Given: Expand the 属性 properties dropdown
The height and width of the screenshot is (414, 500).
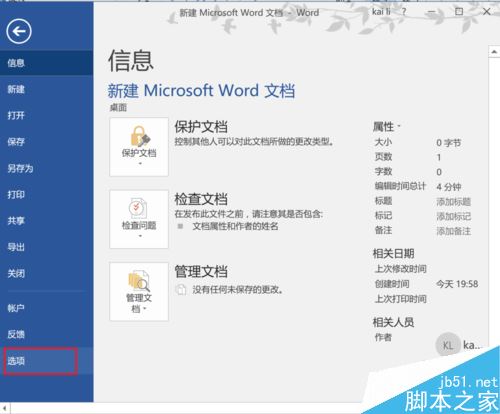Looking at the screenshot, I should tap(387, 127).
